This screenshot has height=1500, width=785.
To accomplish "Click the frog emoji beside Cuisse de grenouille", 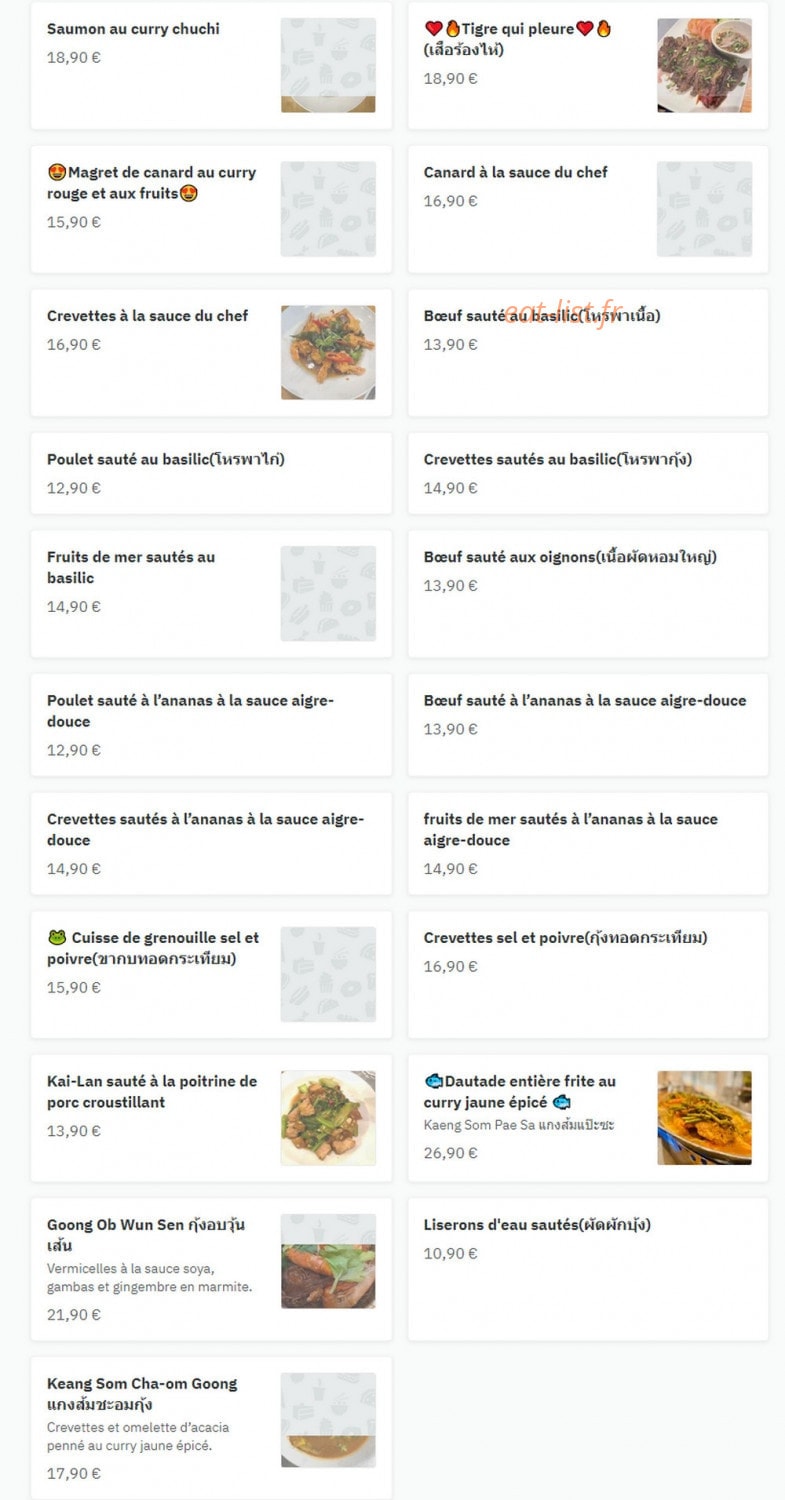I will (56, 938).
